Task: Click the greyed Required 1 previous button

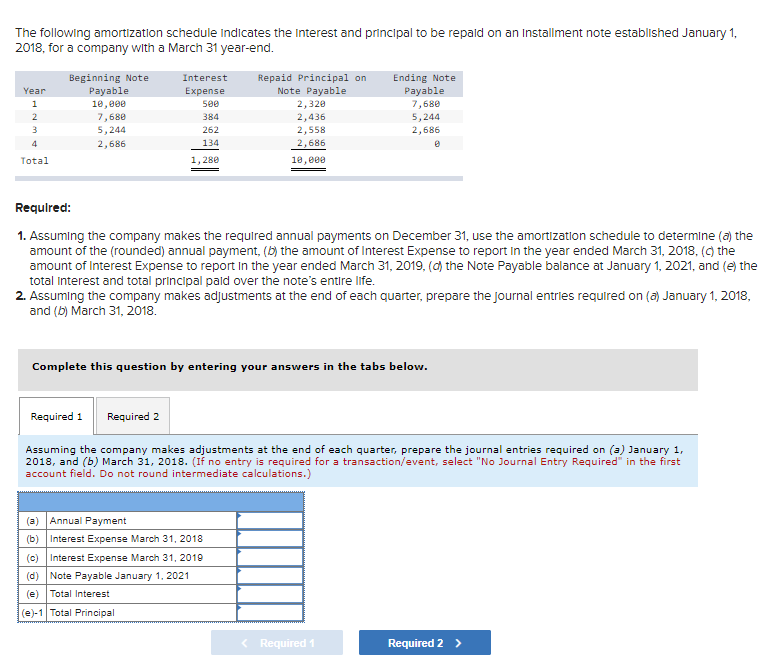Action: [x=277, y=643]
